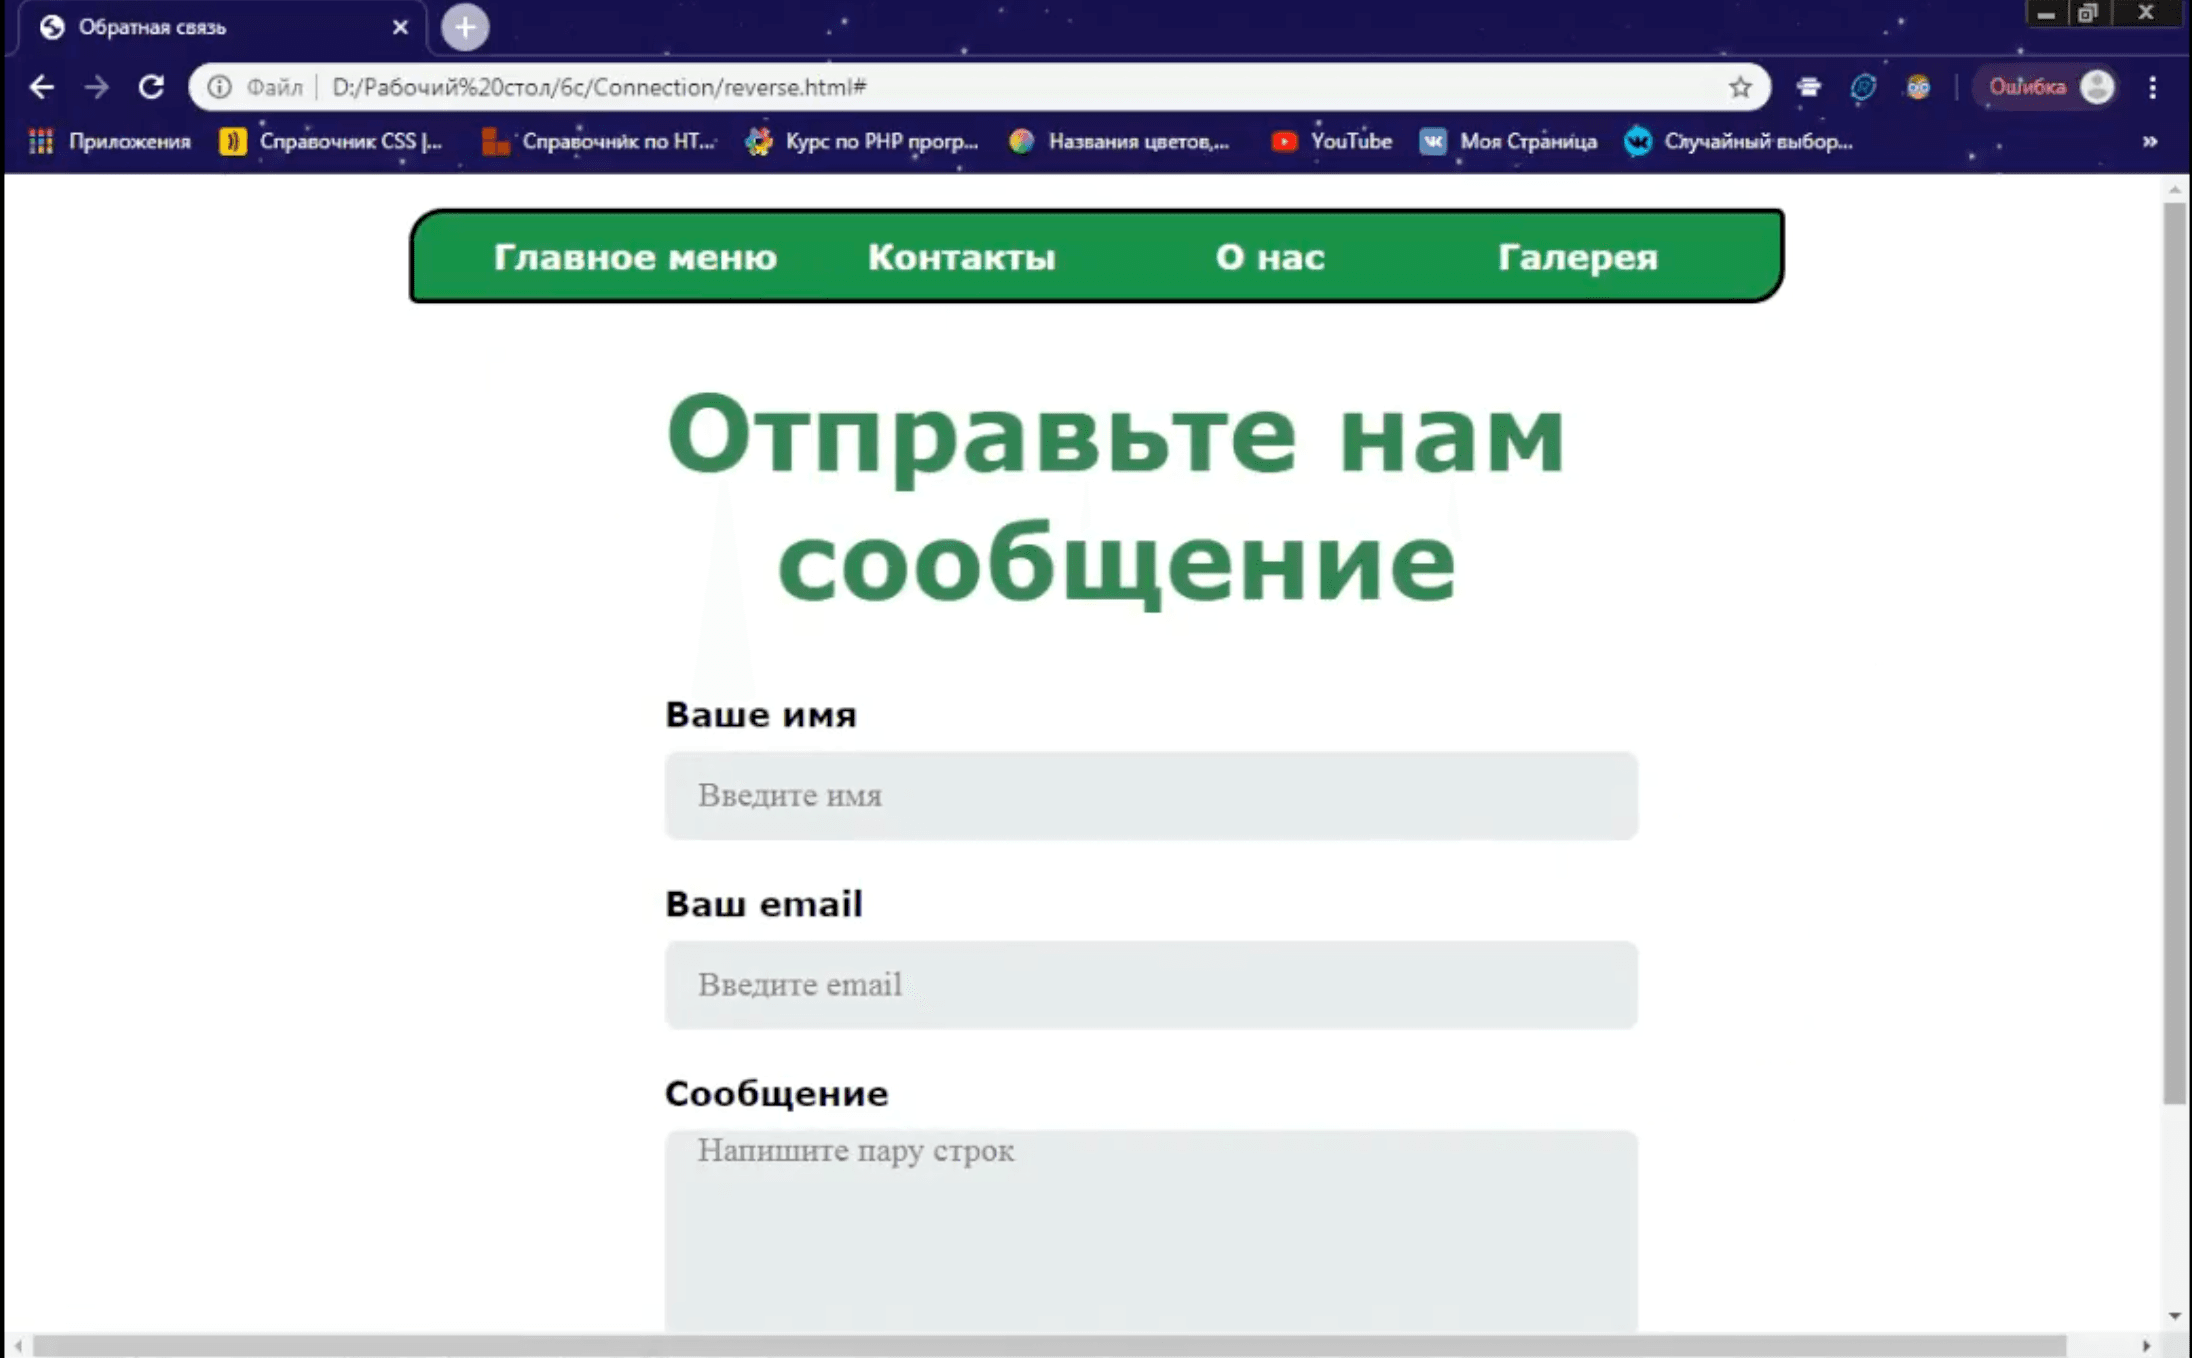Click the back navigation arrow

[x=41, y=87]
